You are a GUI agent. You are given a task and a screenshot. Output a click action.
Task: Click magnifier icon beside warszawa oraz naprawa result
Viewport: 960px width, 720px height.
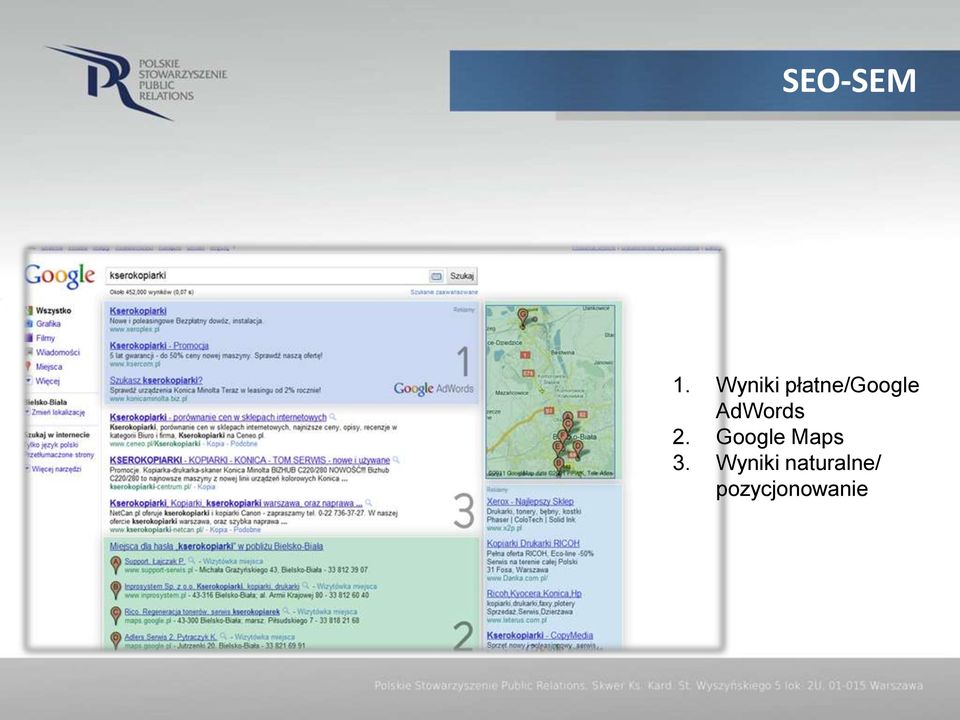tap(369, 503)
